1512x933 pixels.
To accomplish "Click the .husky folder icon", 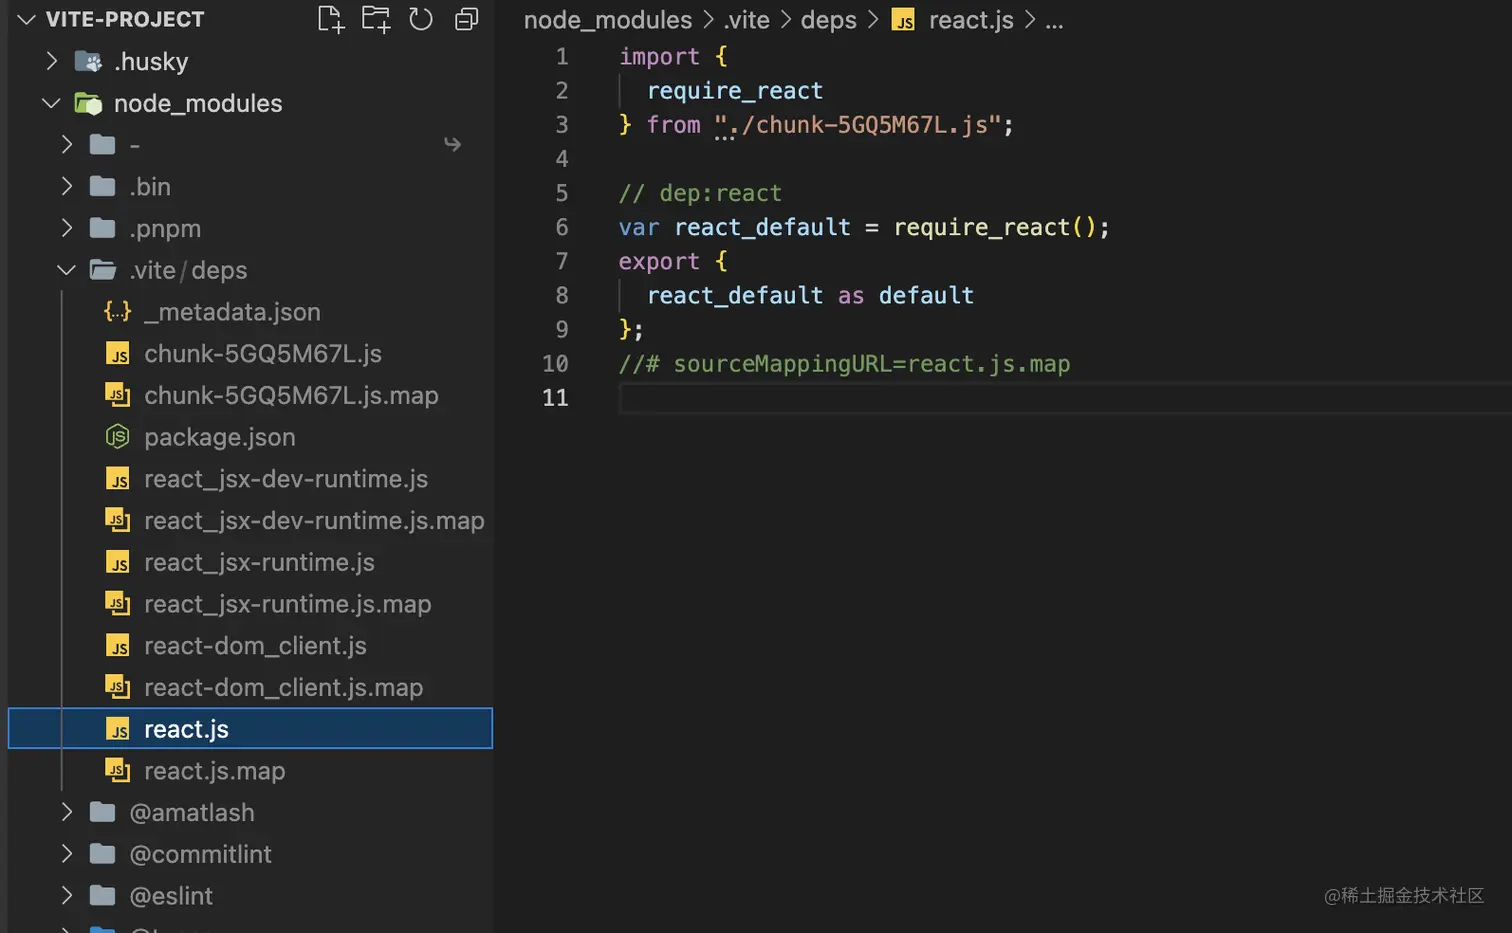I will pyautogui.click(x=88, y=62).
